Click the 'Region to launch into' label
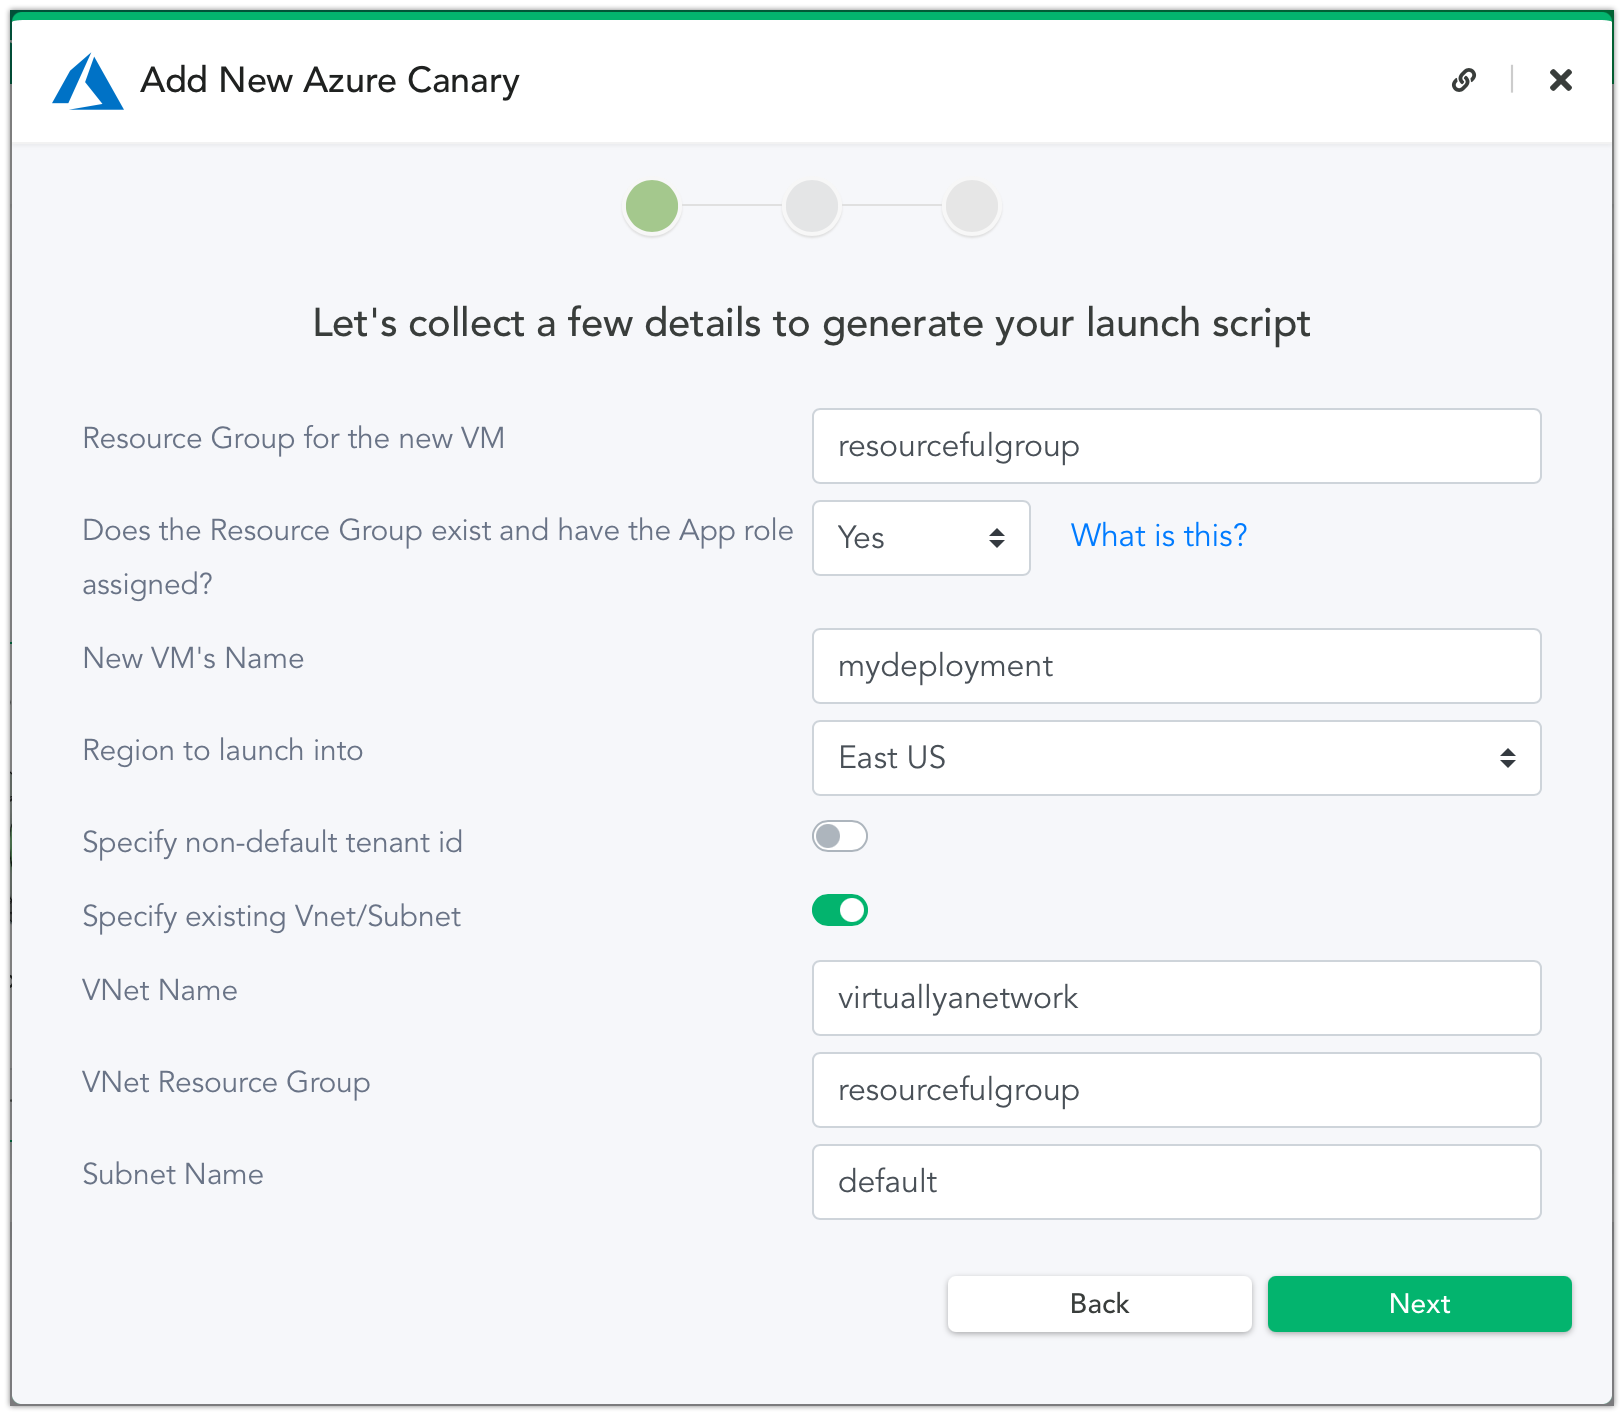1624x1416 pixels. (223, 750)
